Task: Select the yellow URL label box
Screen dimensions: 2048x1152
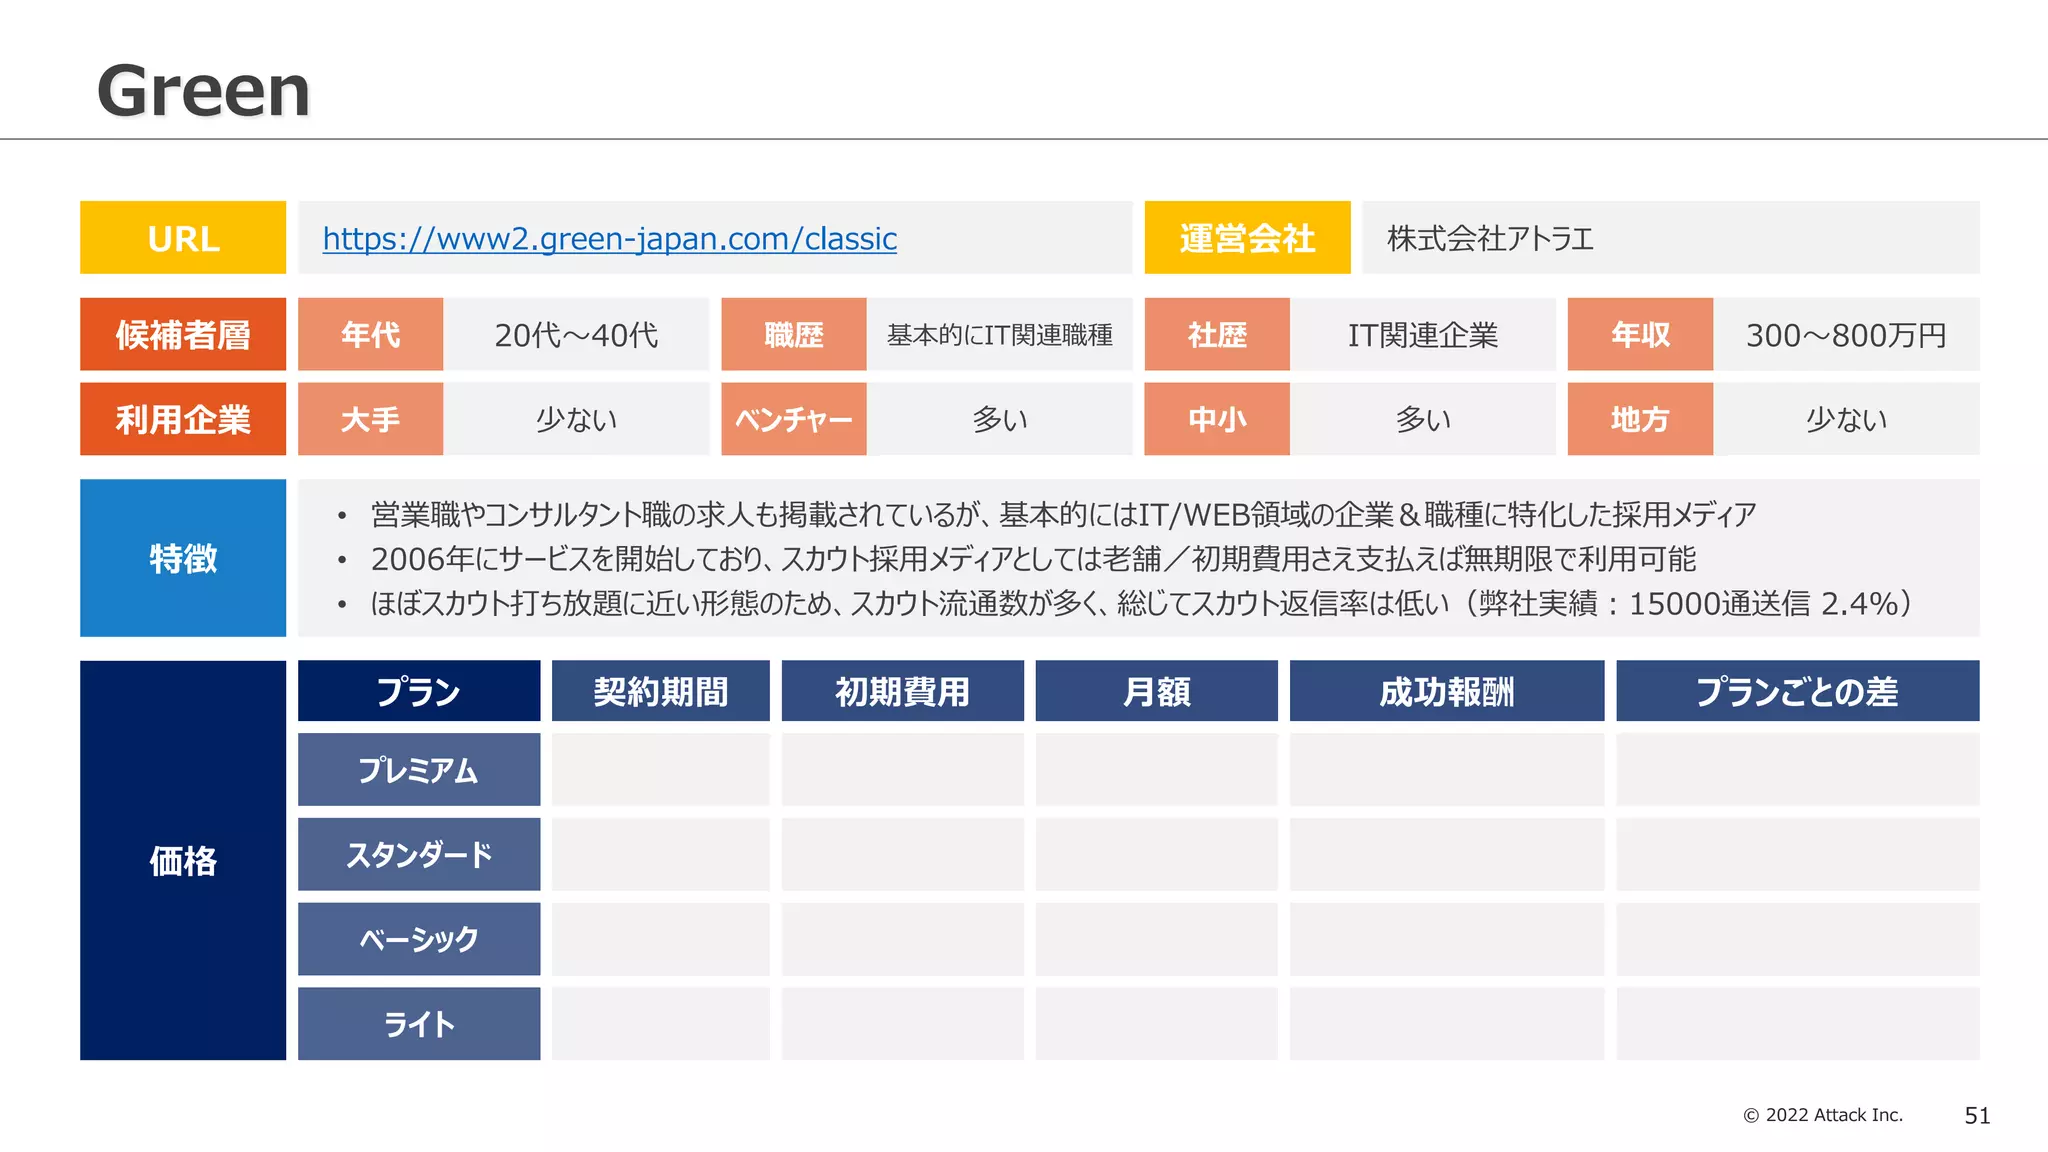Action: 183,238
